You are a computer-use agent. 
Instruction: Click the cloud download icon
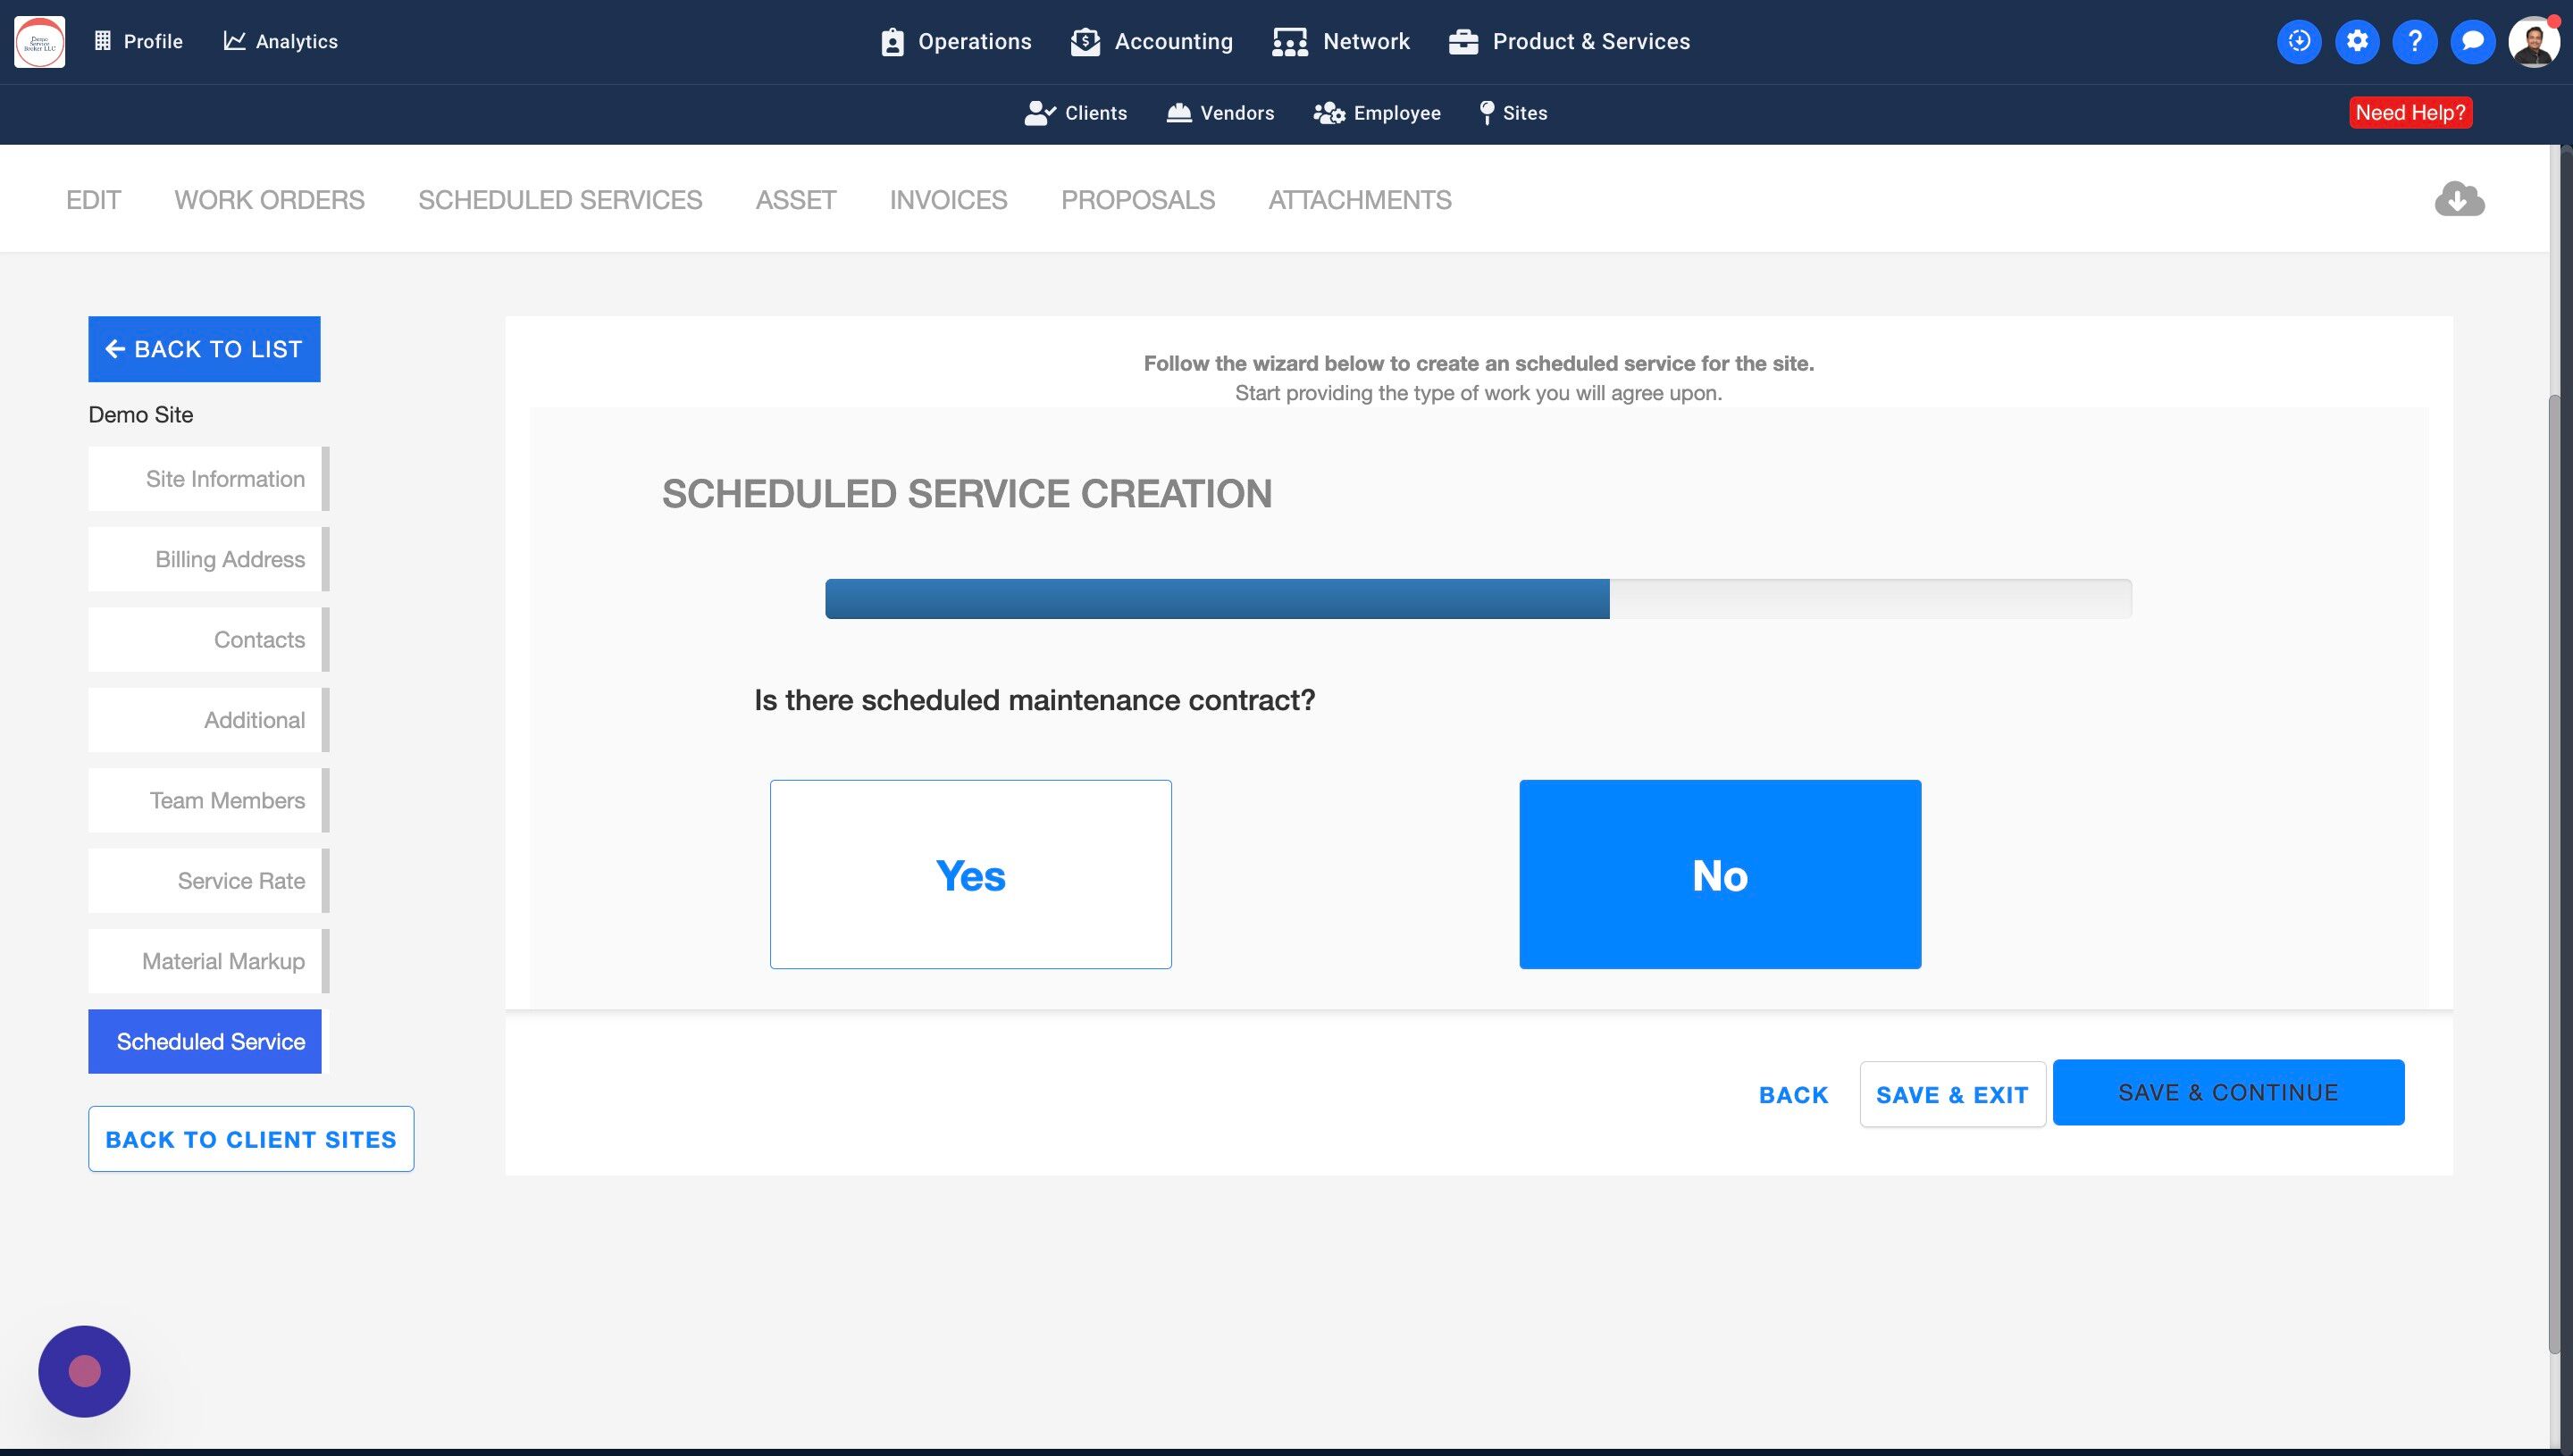click(2459, 199)
